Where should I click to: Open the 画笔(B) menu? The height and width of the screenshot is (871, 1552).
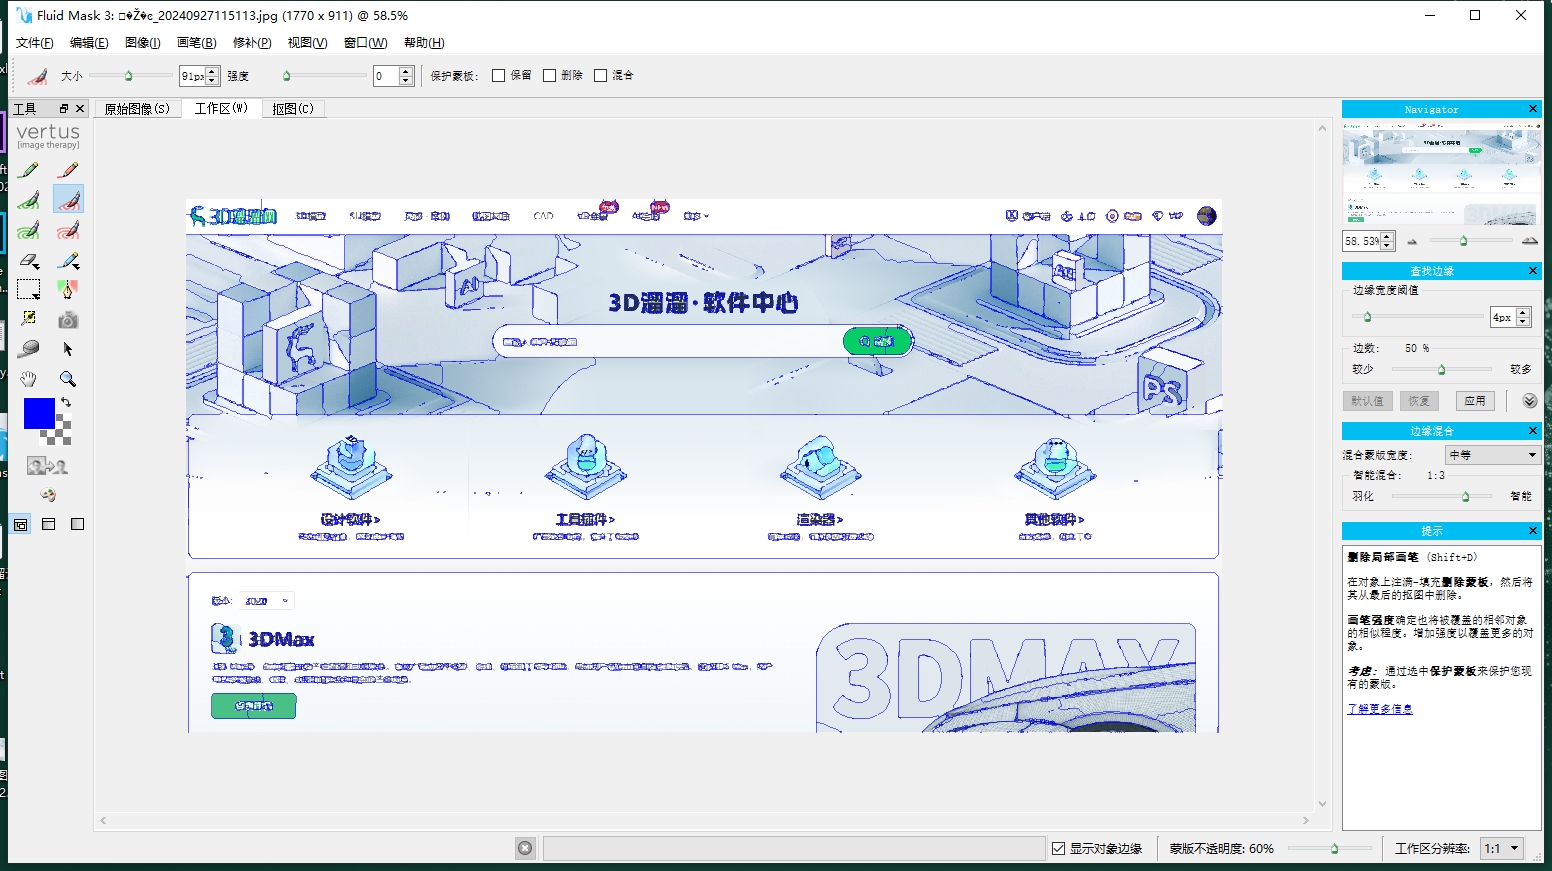tap(196, 43)
